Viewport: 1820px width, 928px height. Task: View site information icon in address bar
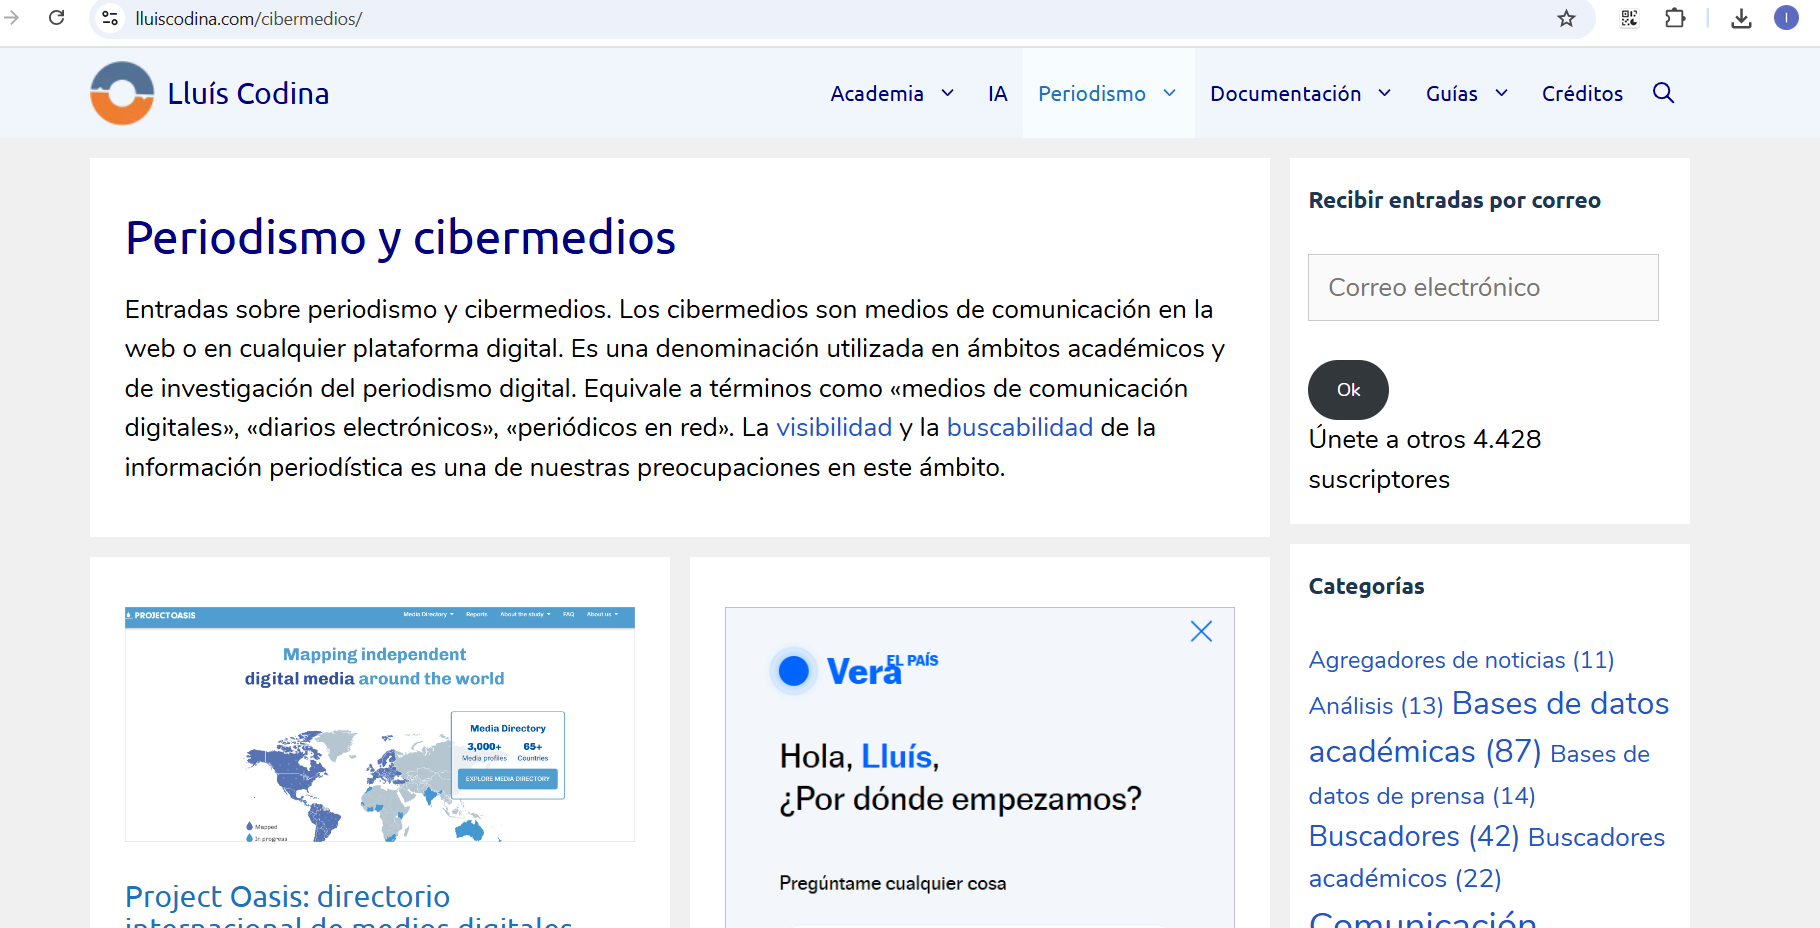111,18
